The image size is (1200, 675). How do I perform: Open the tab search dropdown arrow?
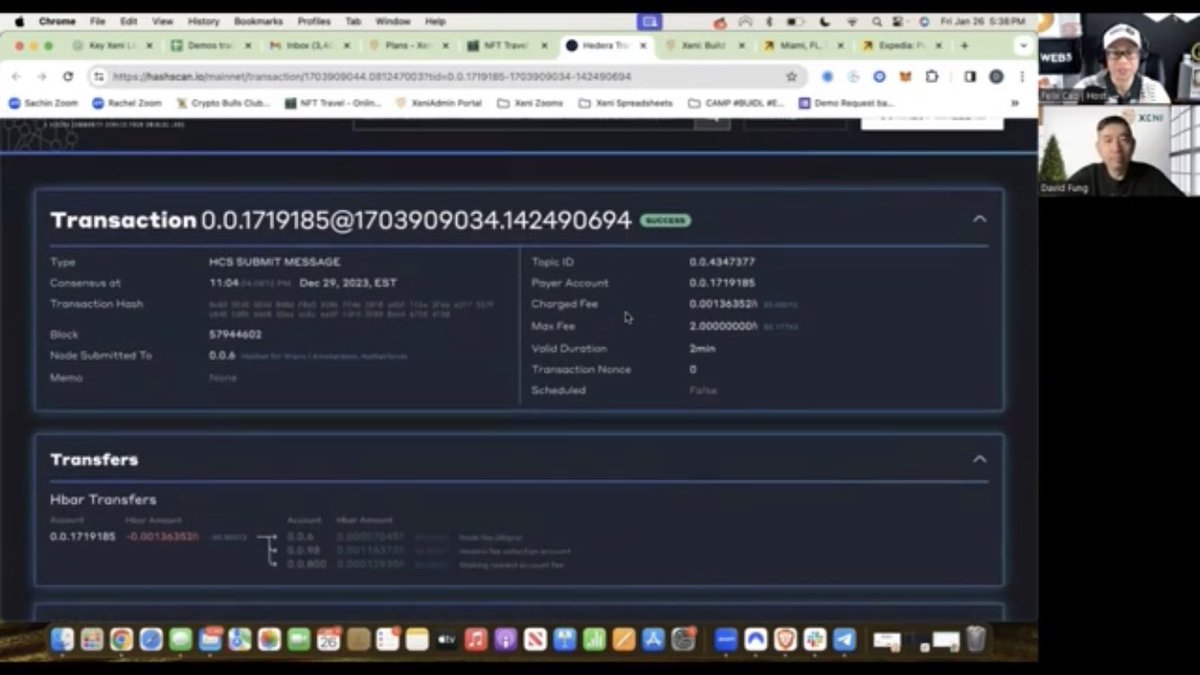point(1022,46)
